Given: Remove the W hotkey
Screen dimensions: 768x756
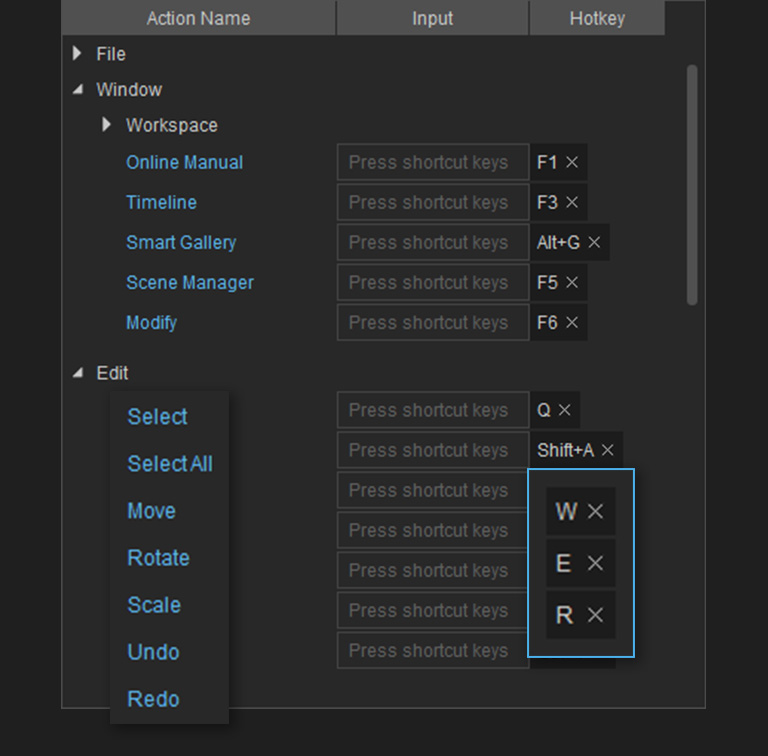Looking at the screenshot, I should (595, 511).
